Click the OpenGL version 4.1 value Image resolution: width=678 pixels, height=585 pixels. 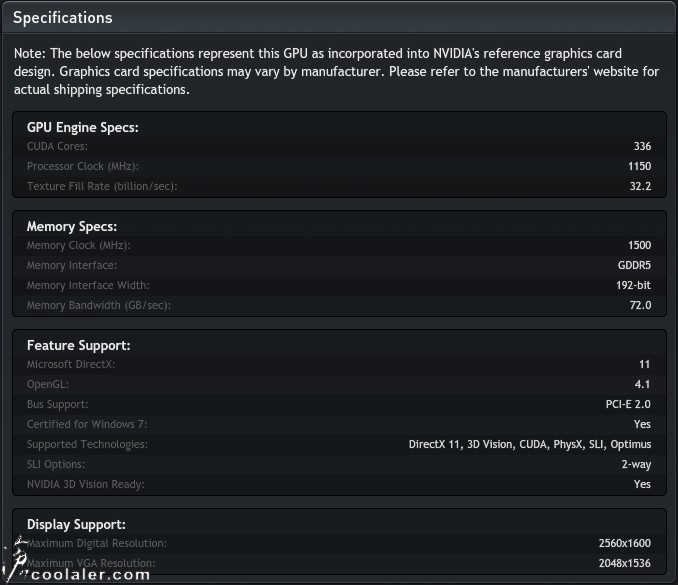[642, 384]
